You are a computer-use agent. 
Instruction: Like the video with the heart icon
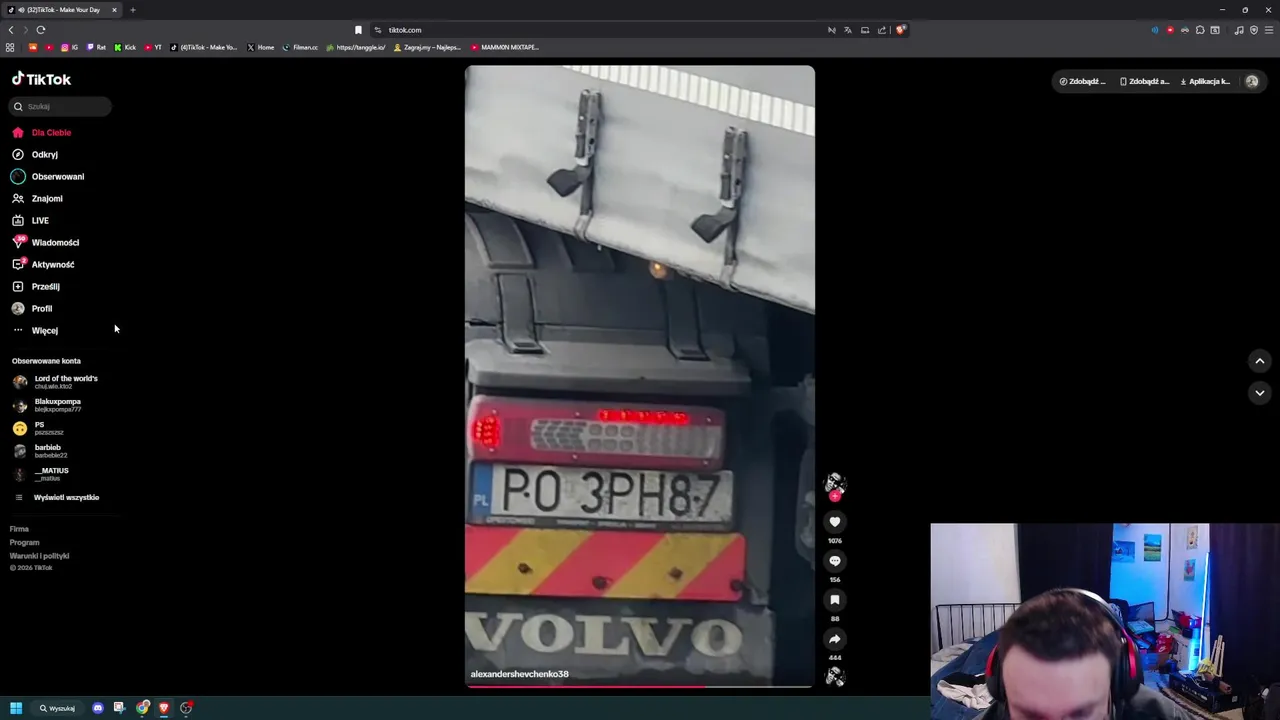pyautogui.click(x=835, y=522)
